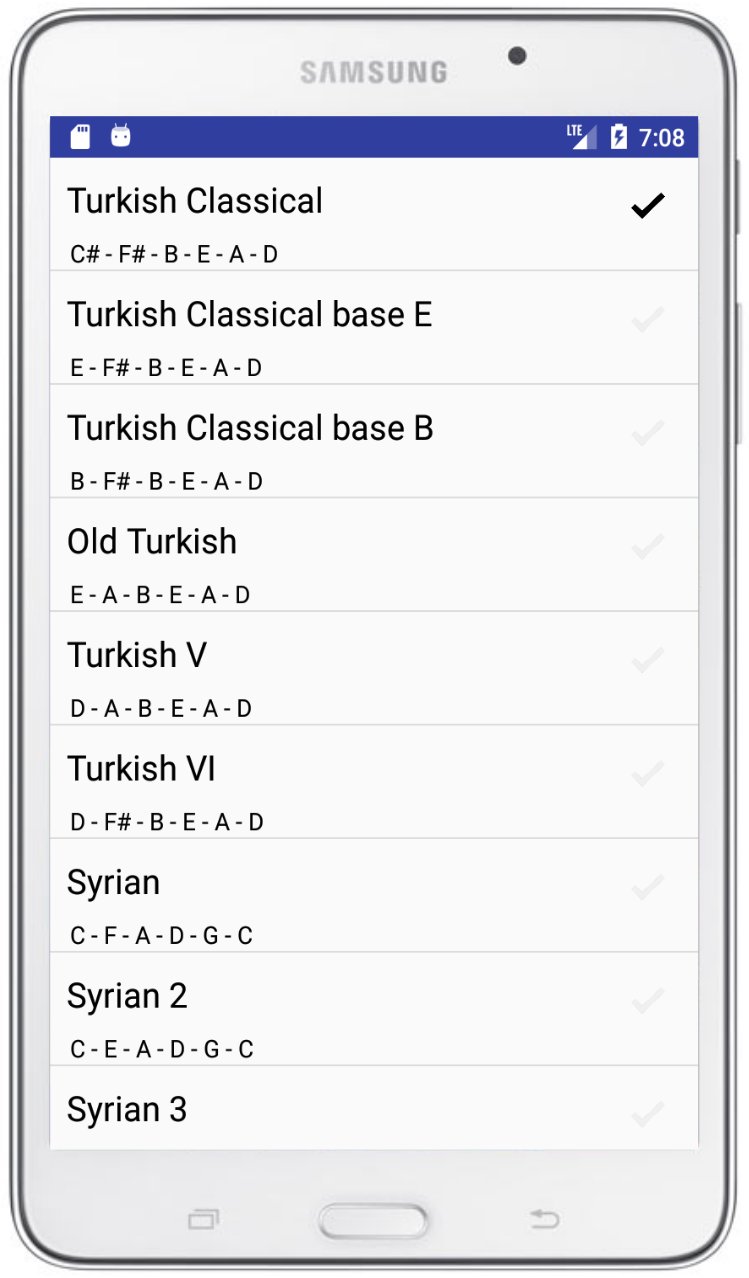Tap the SD card icon in status bar

tap(80, 136)
